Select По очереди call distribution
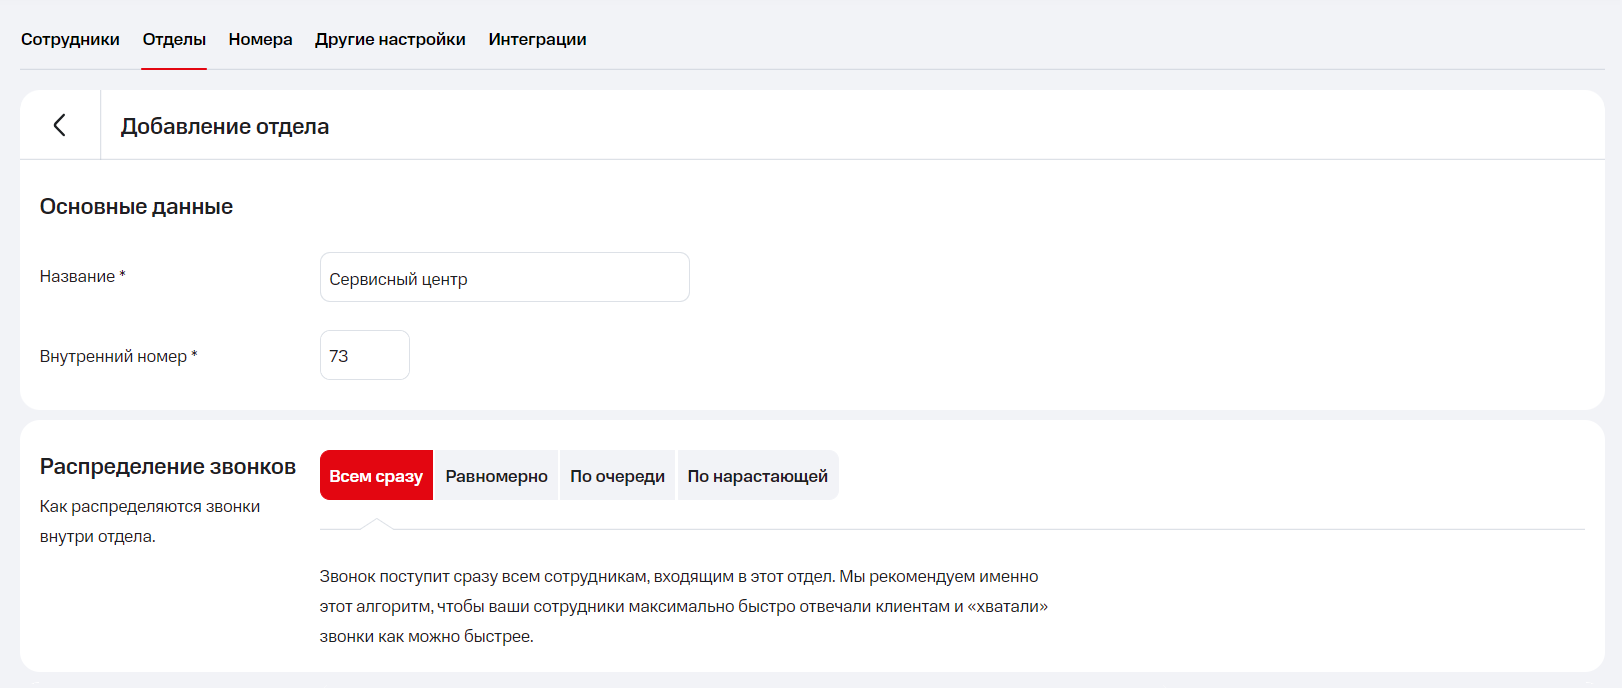Image resolution: width=1622 pixels, height=688 pixels. click(x=617, y=476)
